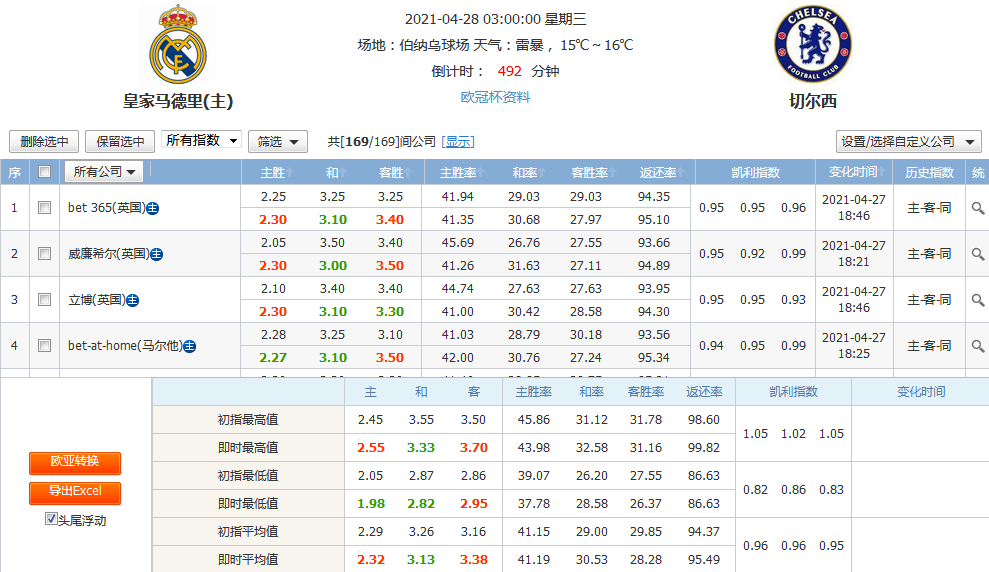Click bet-at-home live home odds 2.27
The height and width of the screenshot is (572, 989).
[272, 358]
